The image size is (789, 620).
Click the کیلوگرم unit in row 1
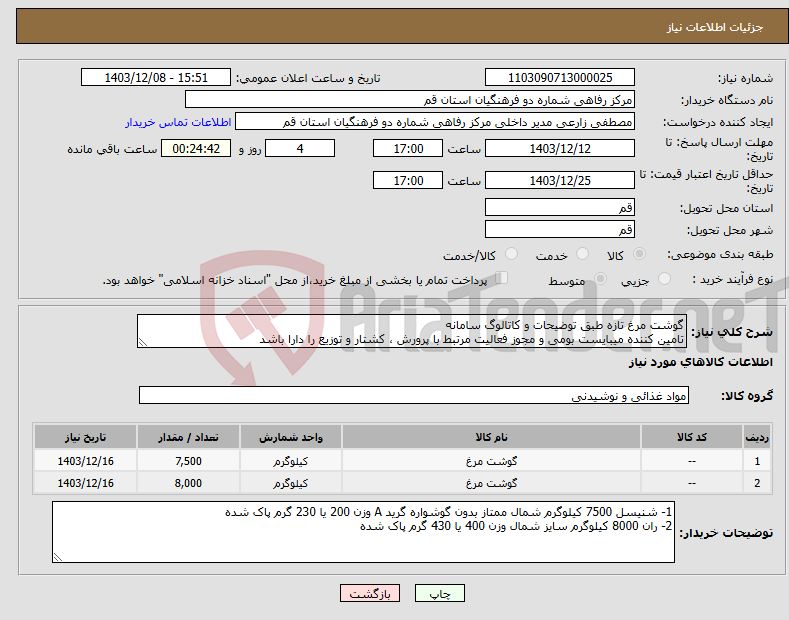click(x=291, y=461)
